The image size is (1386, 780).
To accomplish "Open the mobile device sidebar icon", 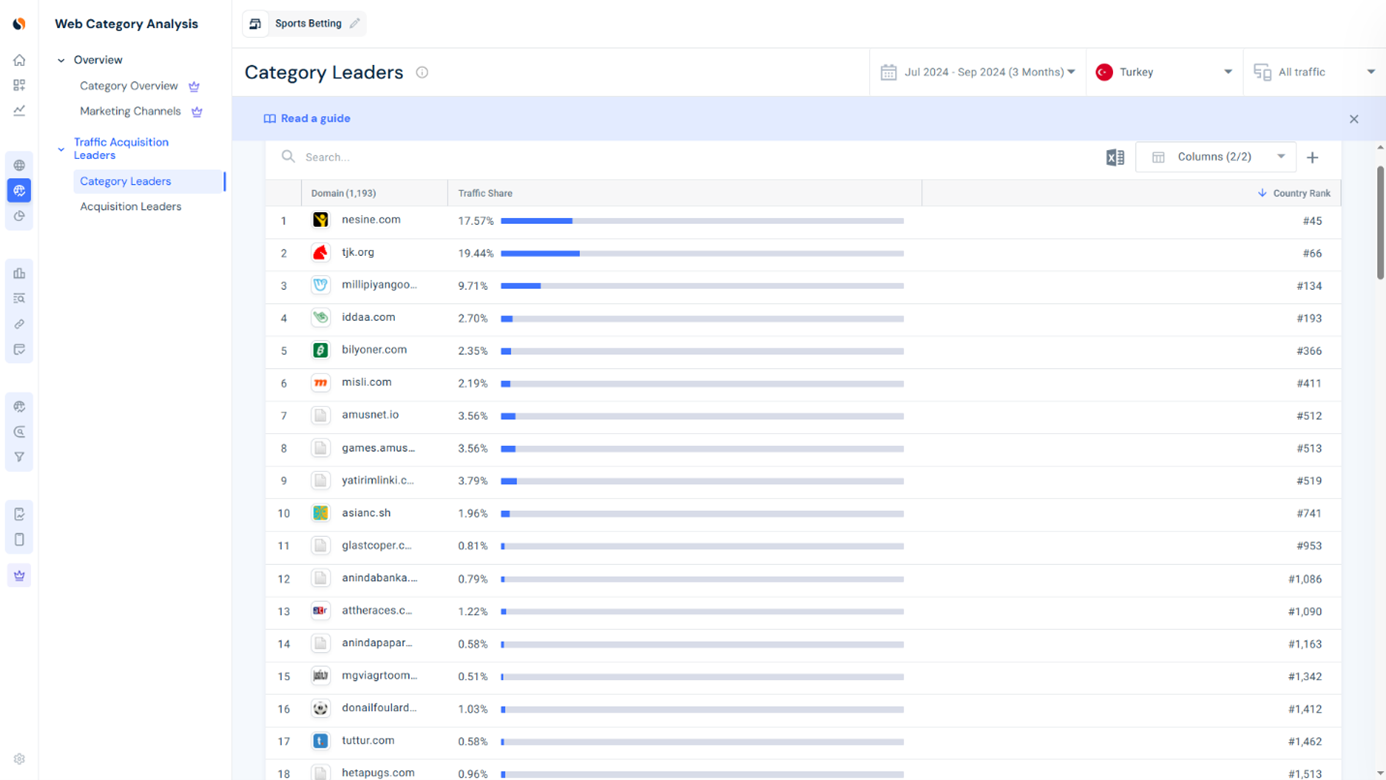I will tap(19, 540).
